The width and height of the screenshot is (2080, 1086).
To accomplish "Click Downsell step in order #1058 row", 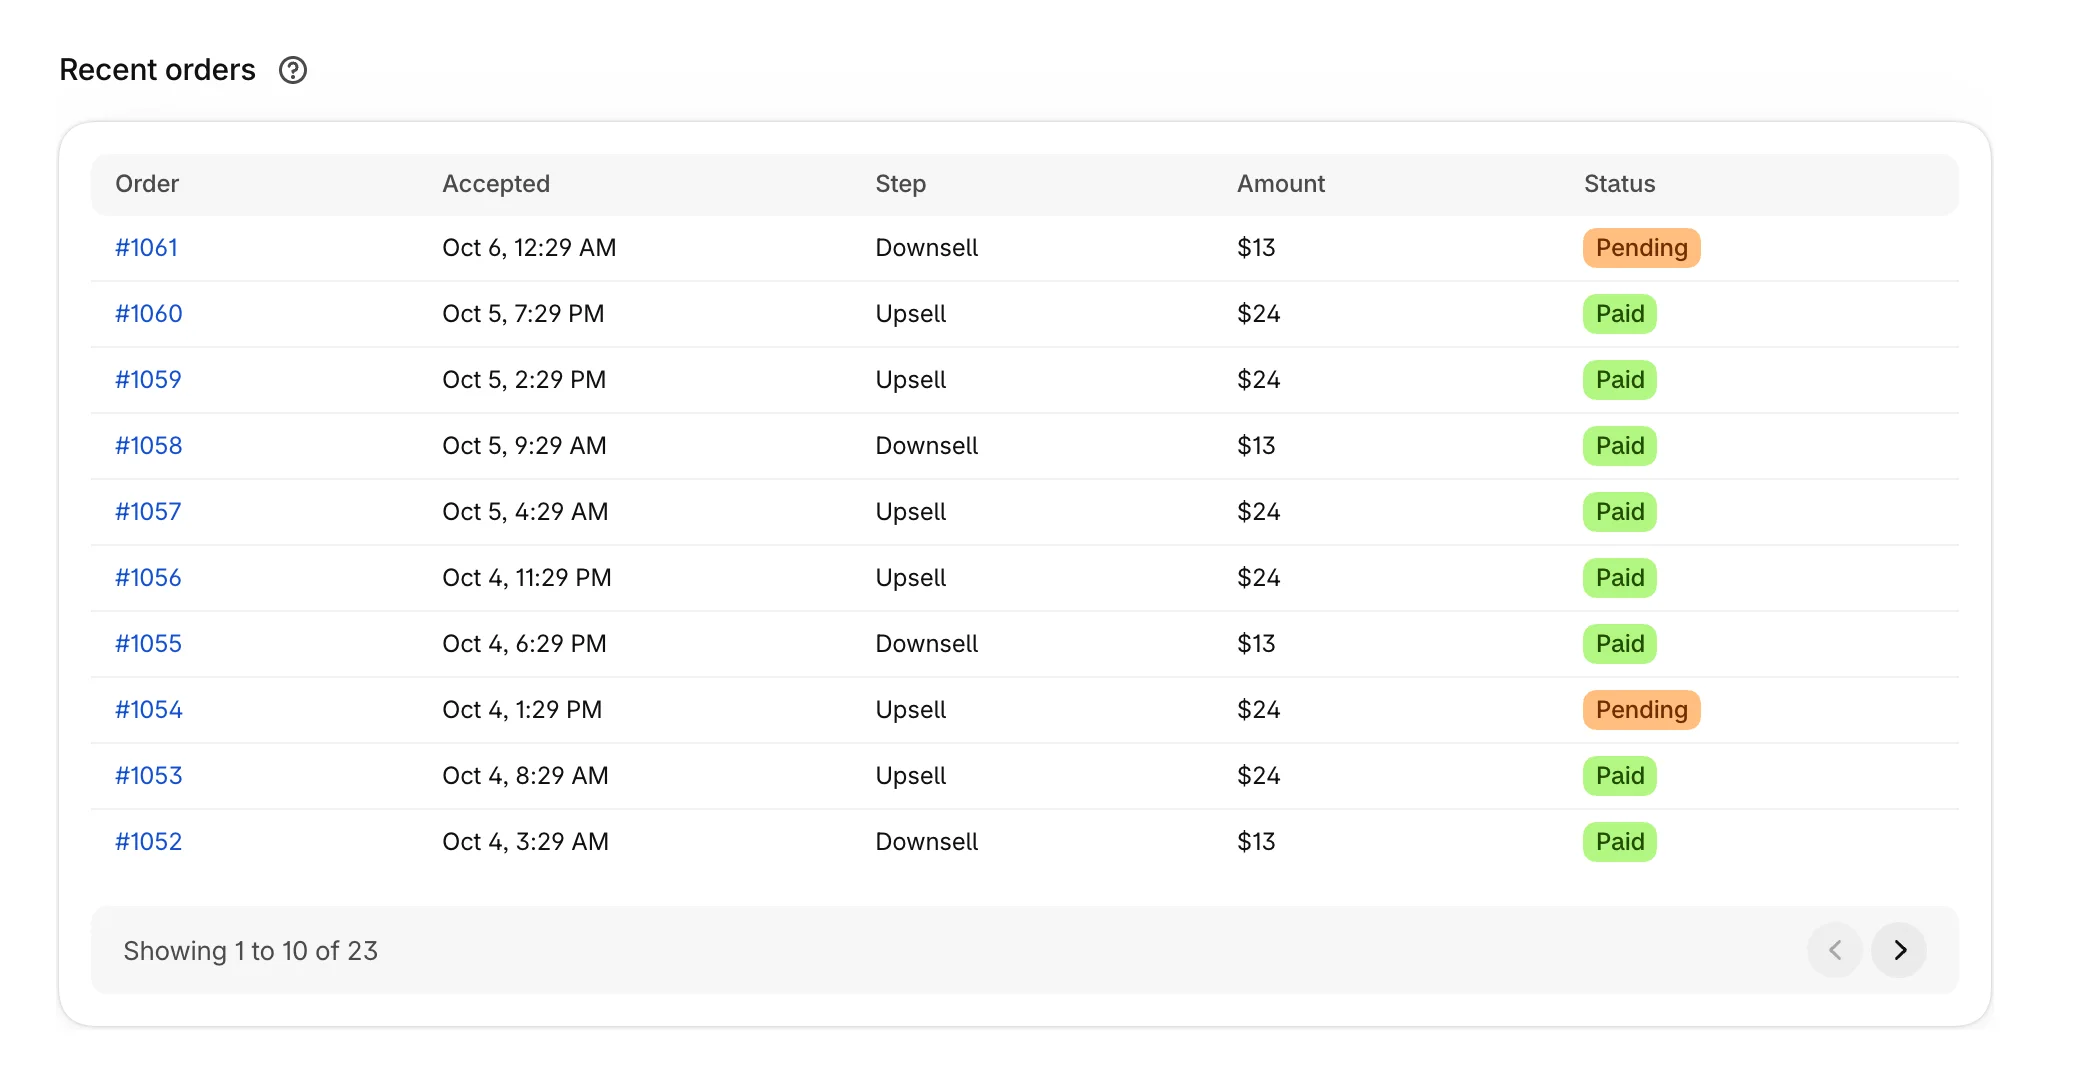I will click(927, 446).
